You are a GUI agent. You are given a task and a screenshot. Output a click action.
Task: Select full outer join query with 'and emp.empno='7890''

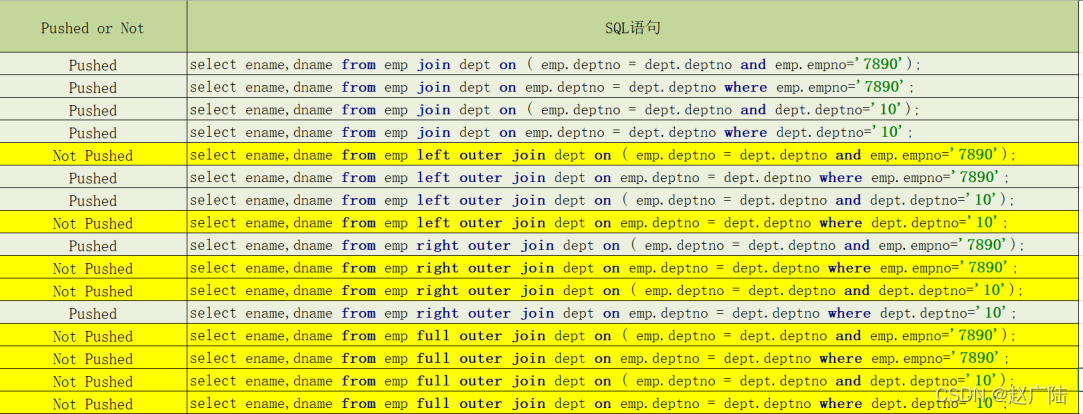coord(603,336)
